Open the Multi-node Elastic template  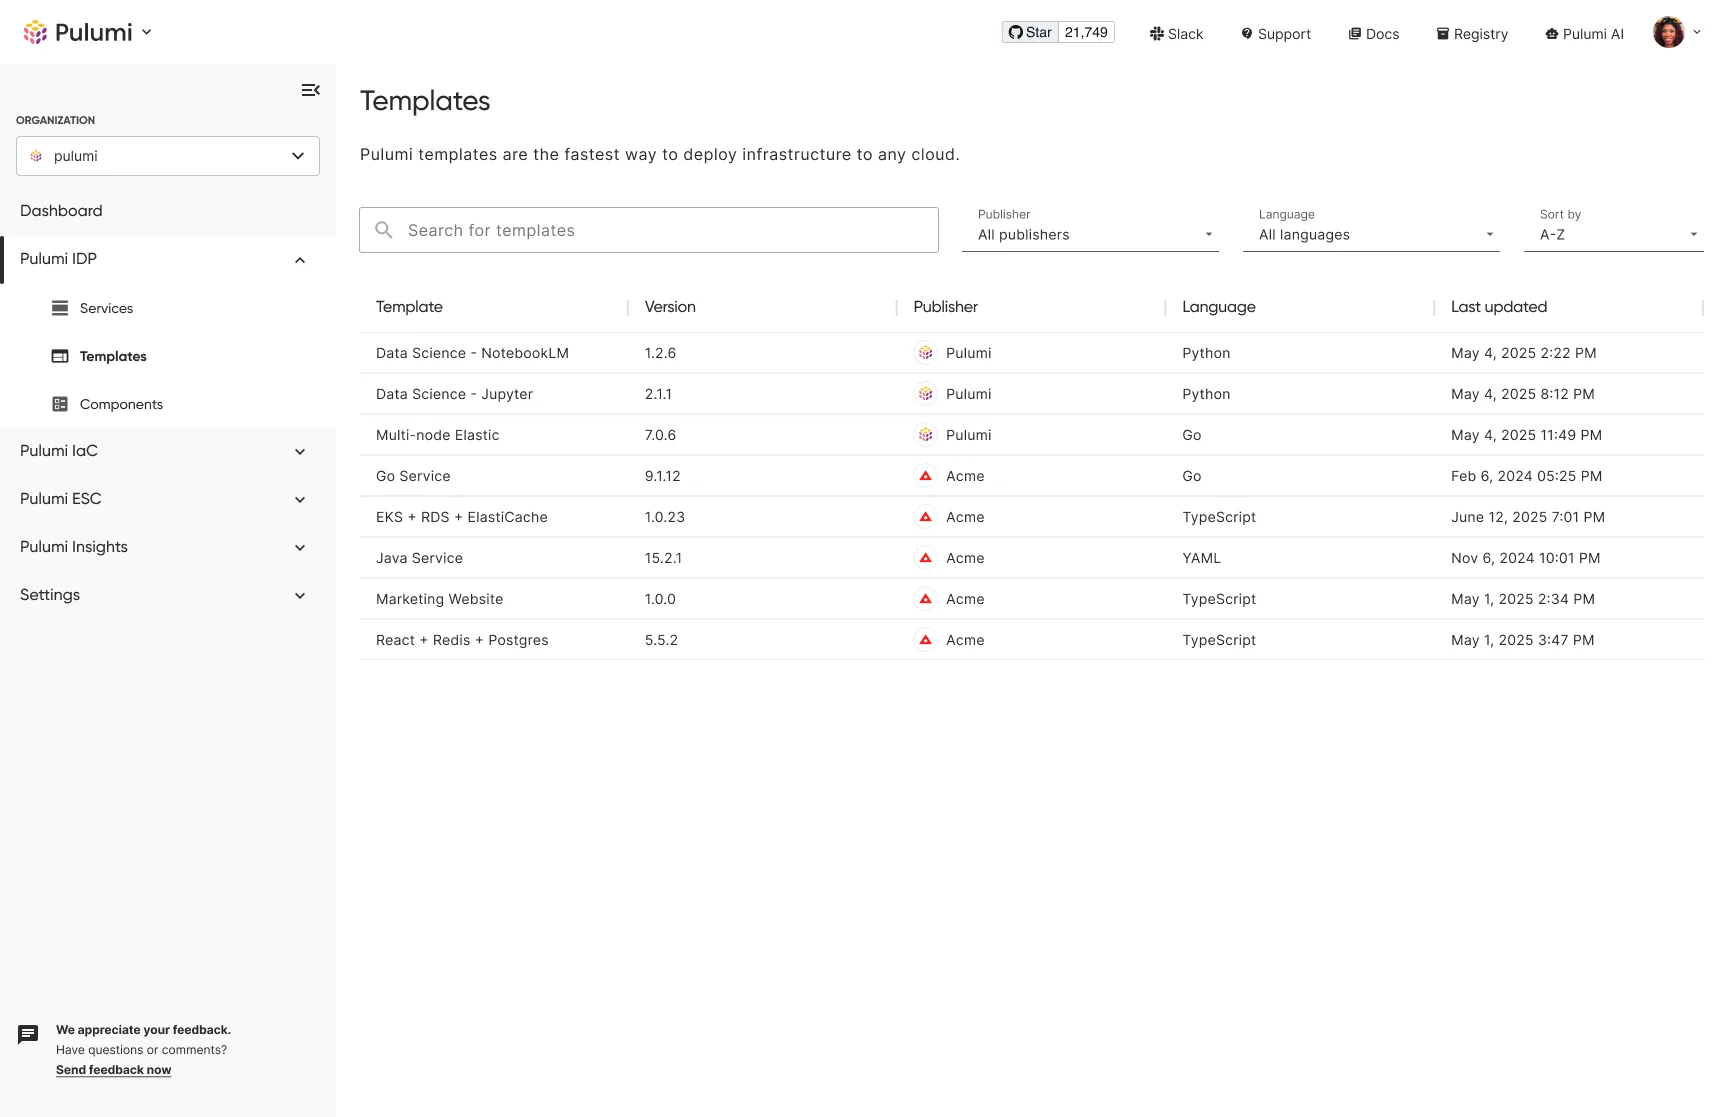[437, 435]
